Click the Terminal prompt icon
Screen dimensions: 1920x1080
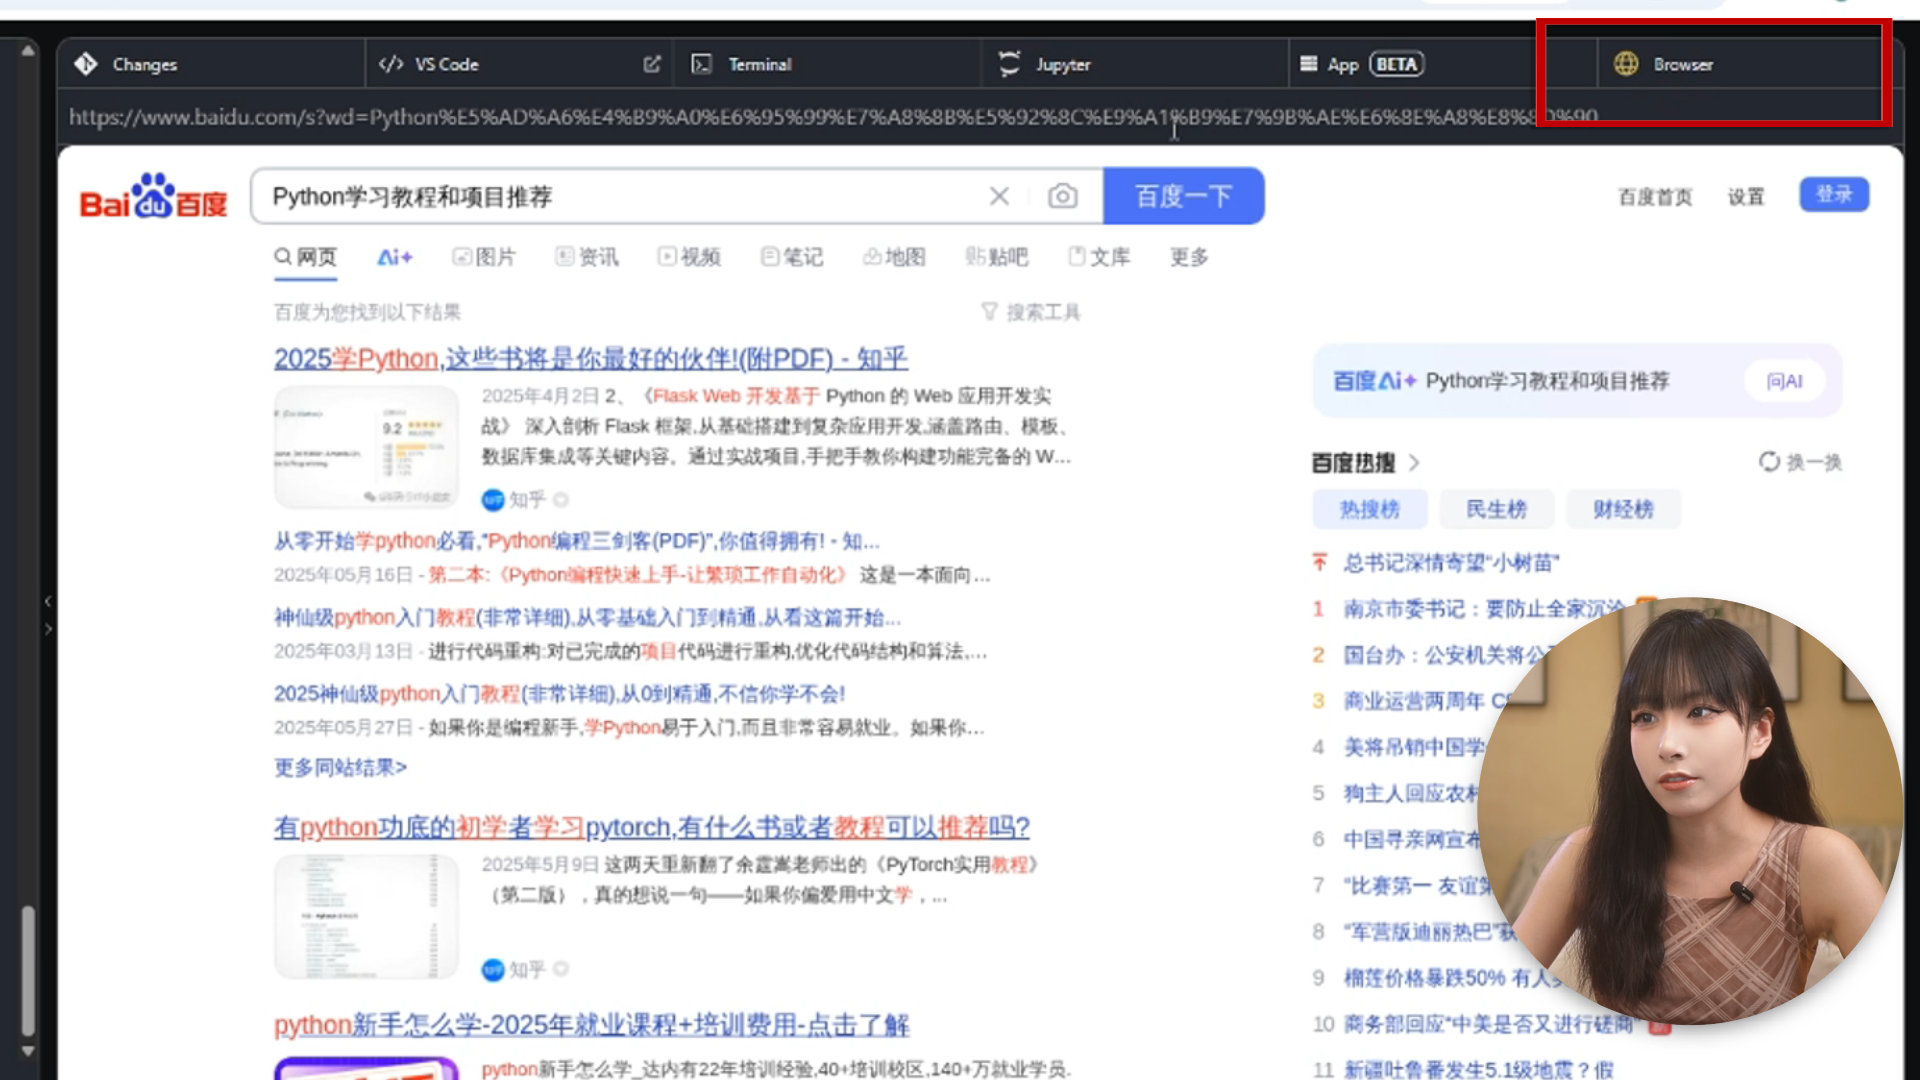tap(702, 64)
